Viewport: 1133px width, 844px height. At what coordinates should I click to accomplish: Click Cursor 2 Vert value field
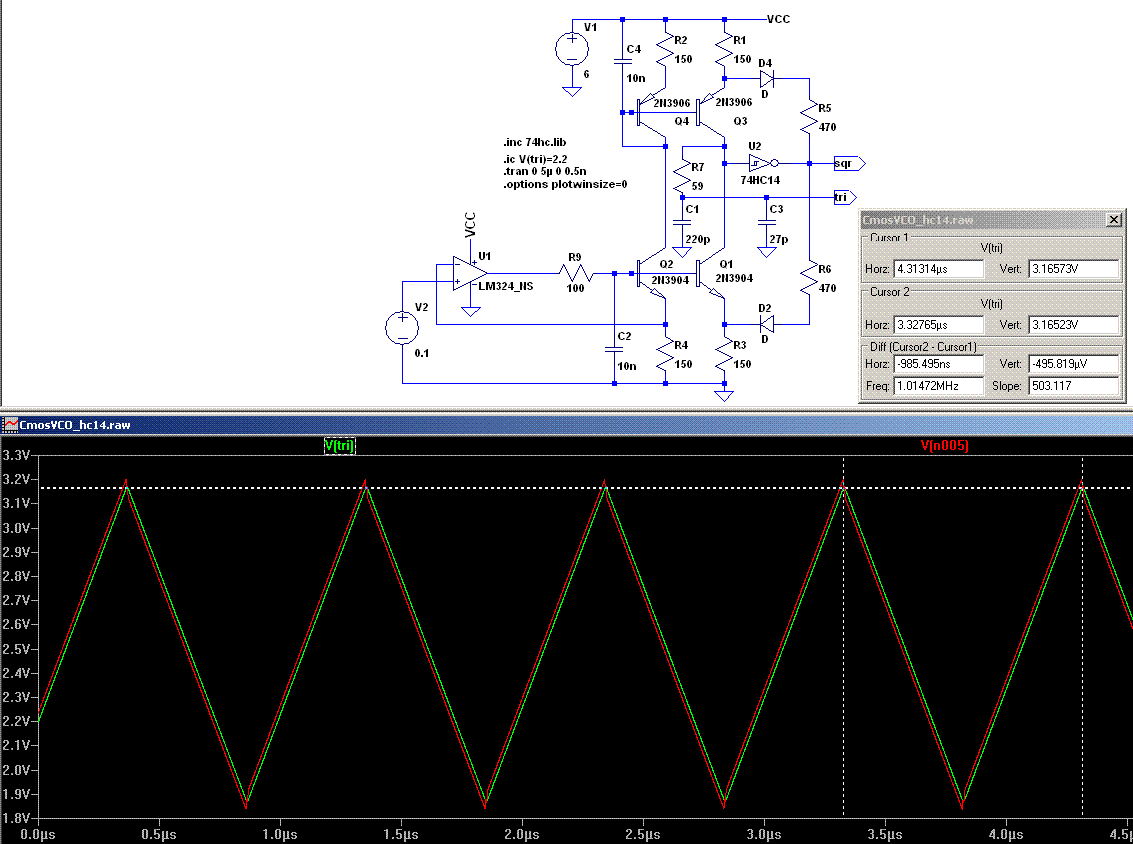pos(1073,325)
